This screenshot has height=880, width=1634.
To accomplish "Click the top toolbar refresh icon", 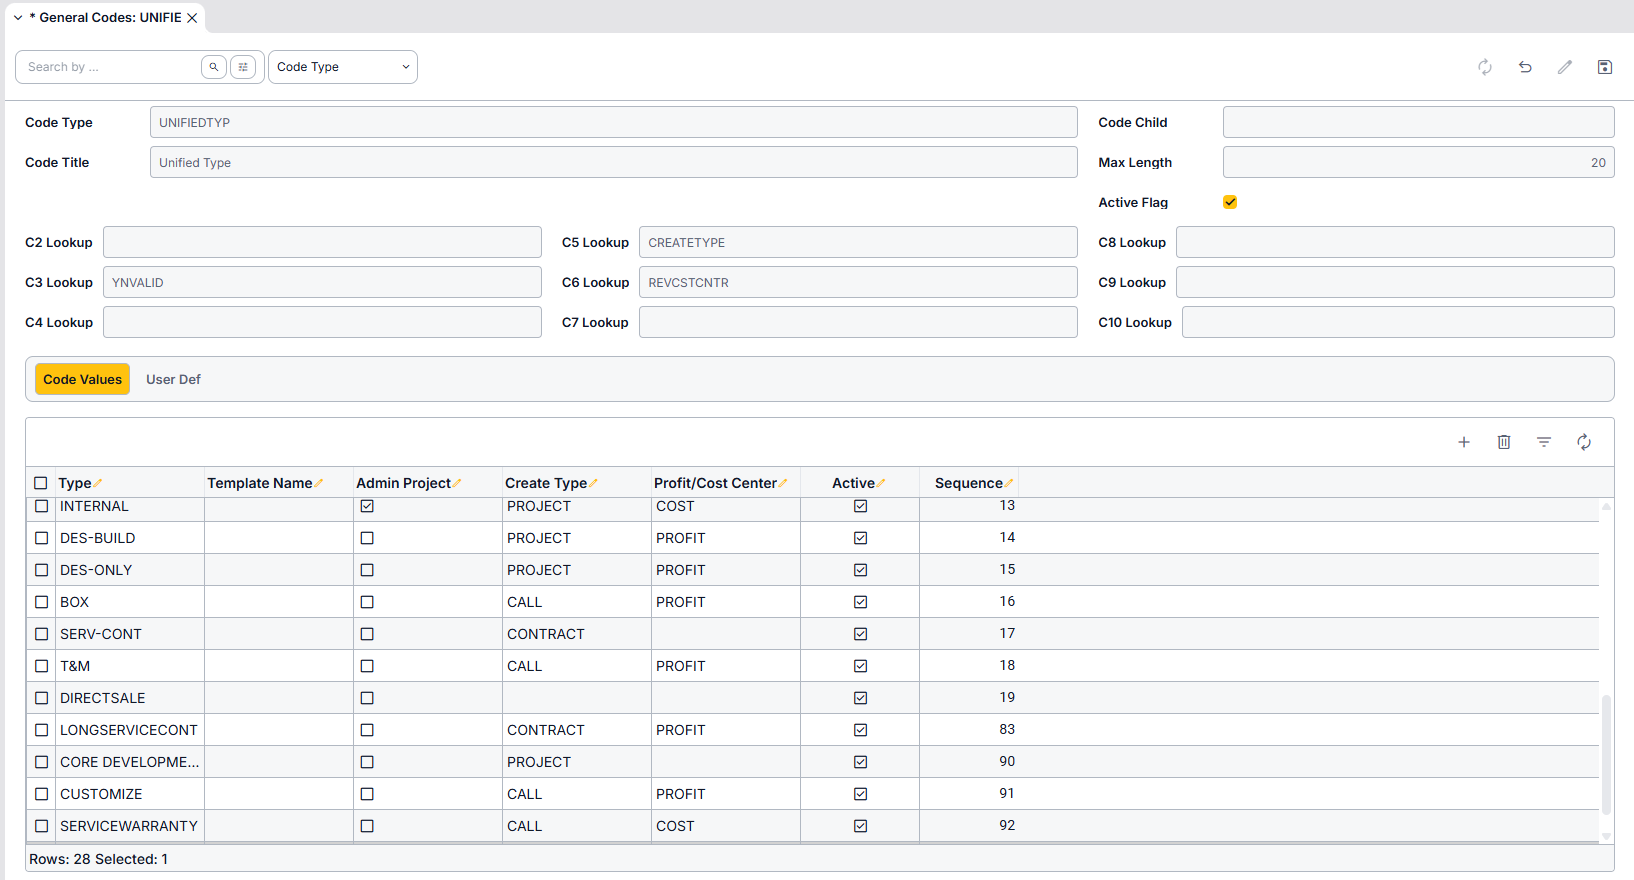I will click(1485, 67).
